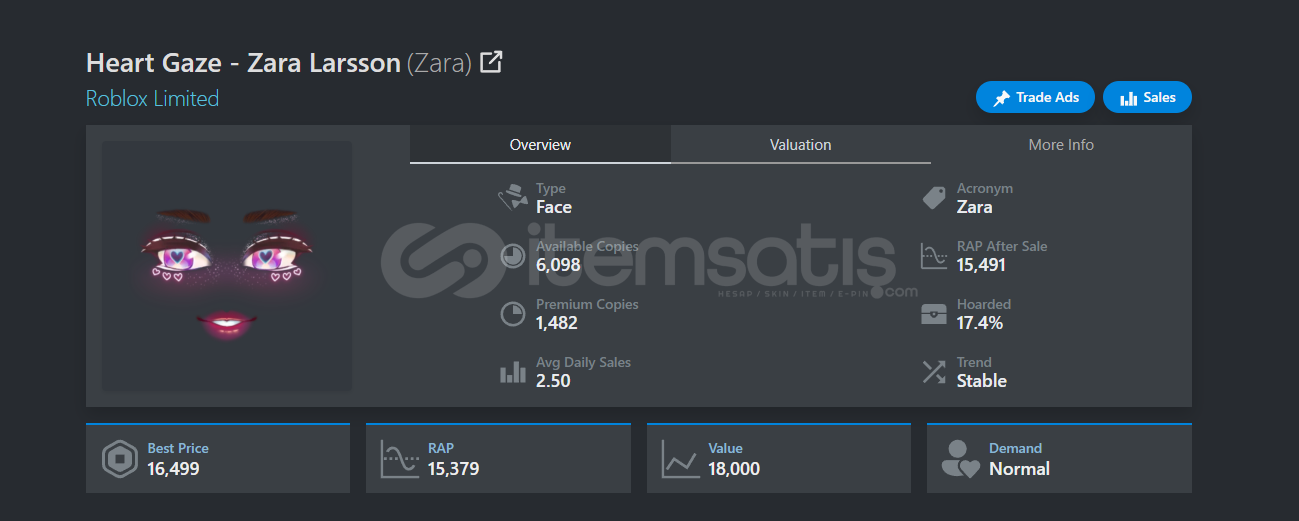Click the Demand people-heart icon
This screenshot has width=1299, height=521.
(x=961, y=459)
